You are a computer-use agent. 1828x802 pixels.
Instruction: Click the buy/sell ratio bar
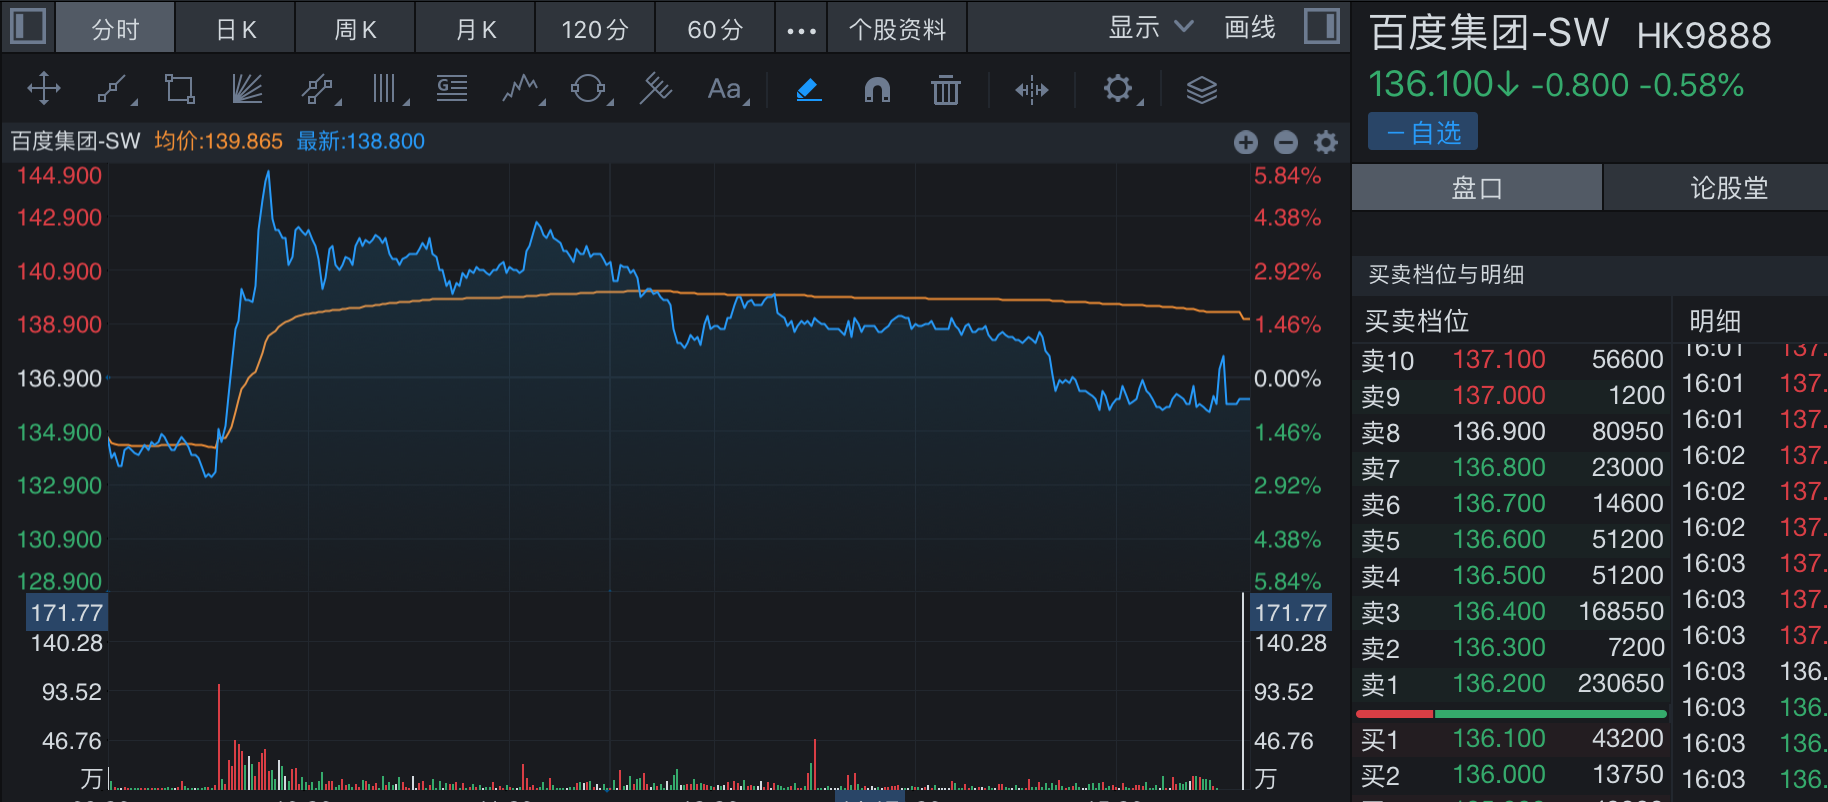coord(1511,714)
